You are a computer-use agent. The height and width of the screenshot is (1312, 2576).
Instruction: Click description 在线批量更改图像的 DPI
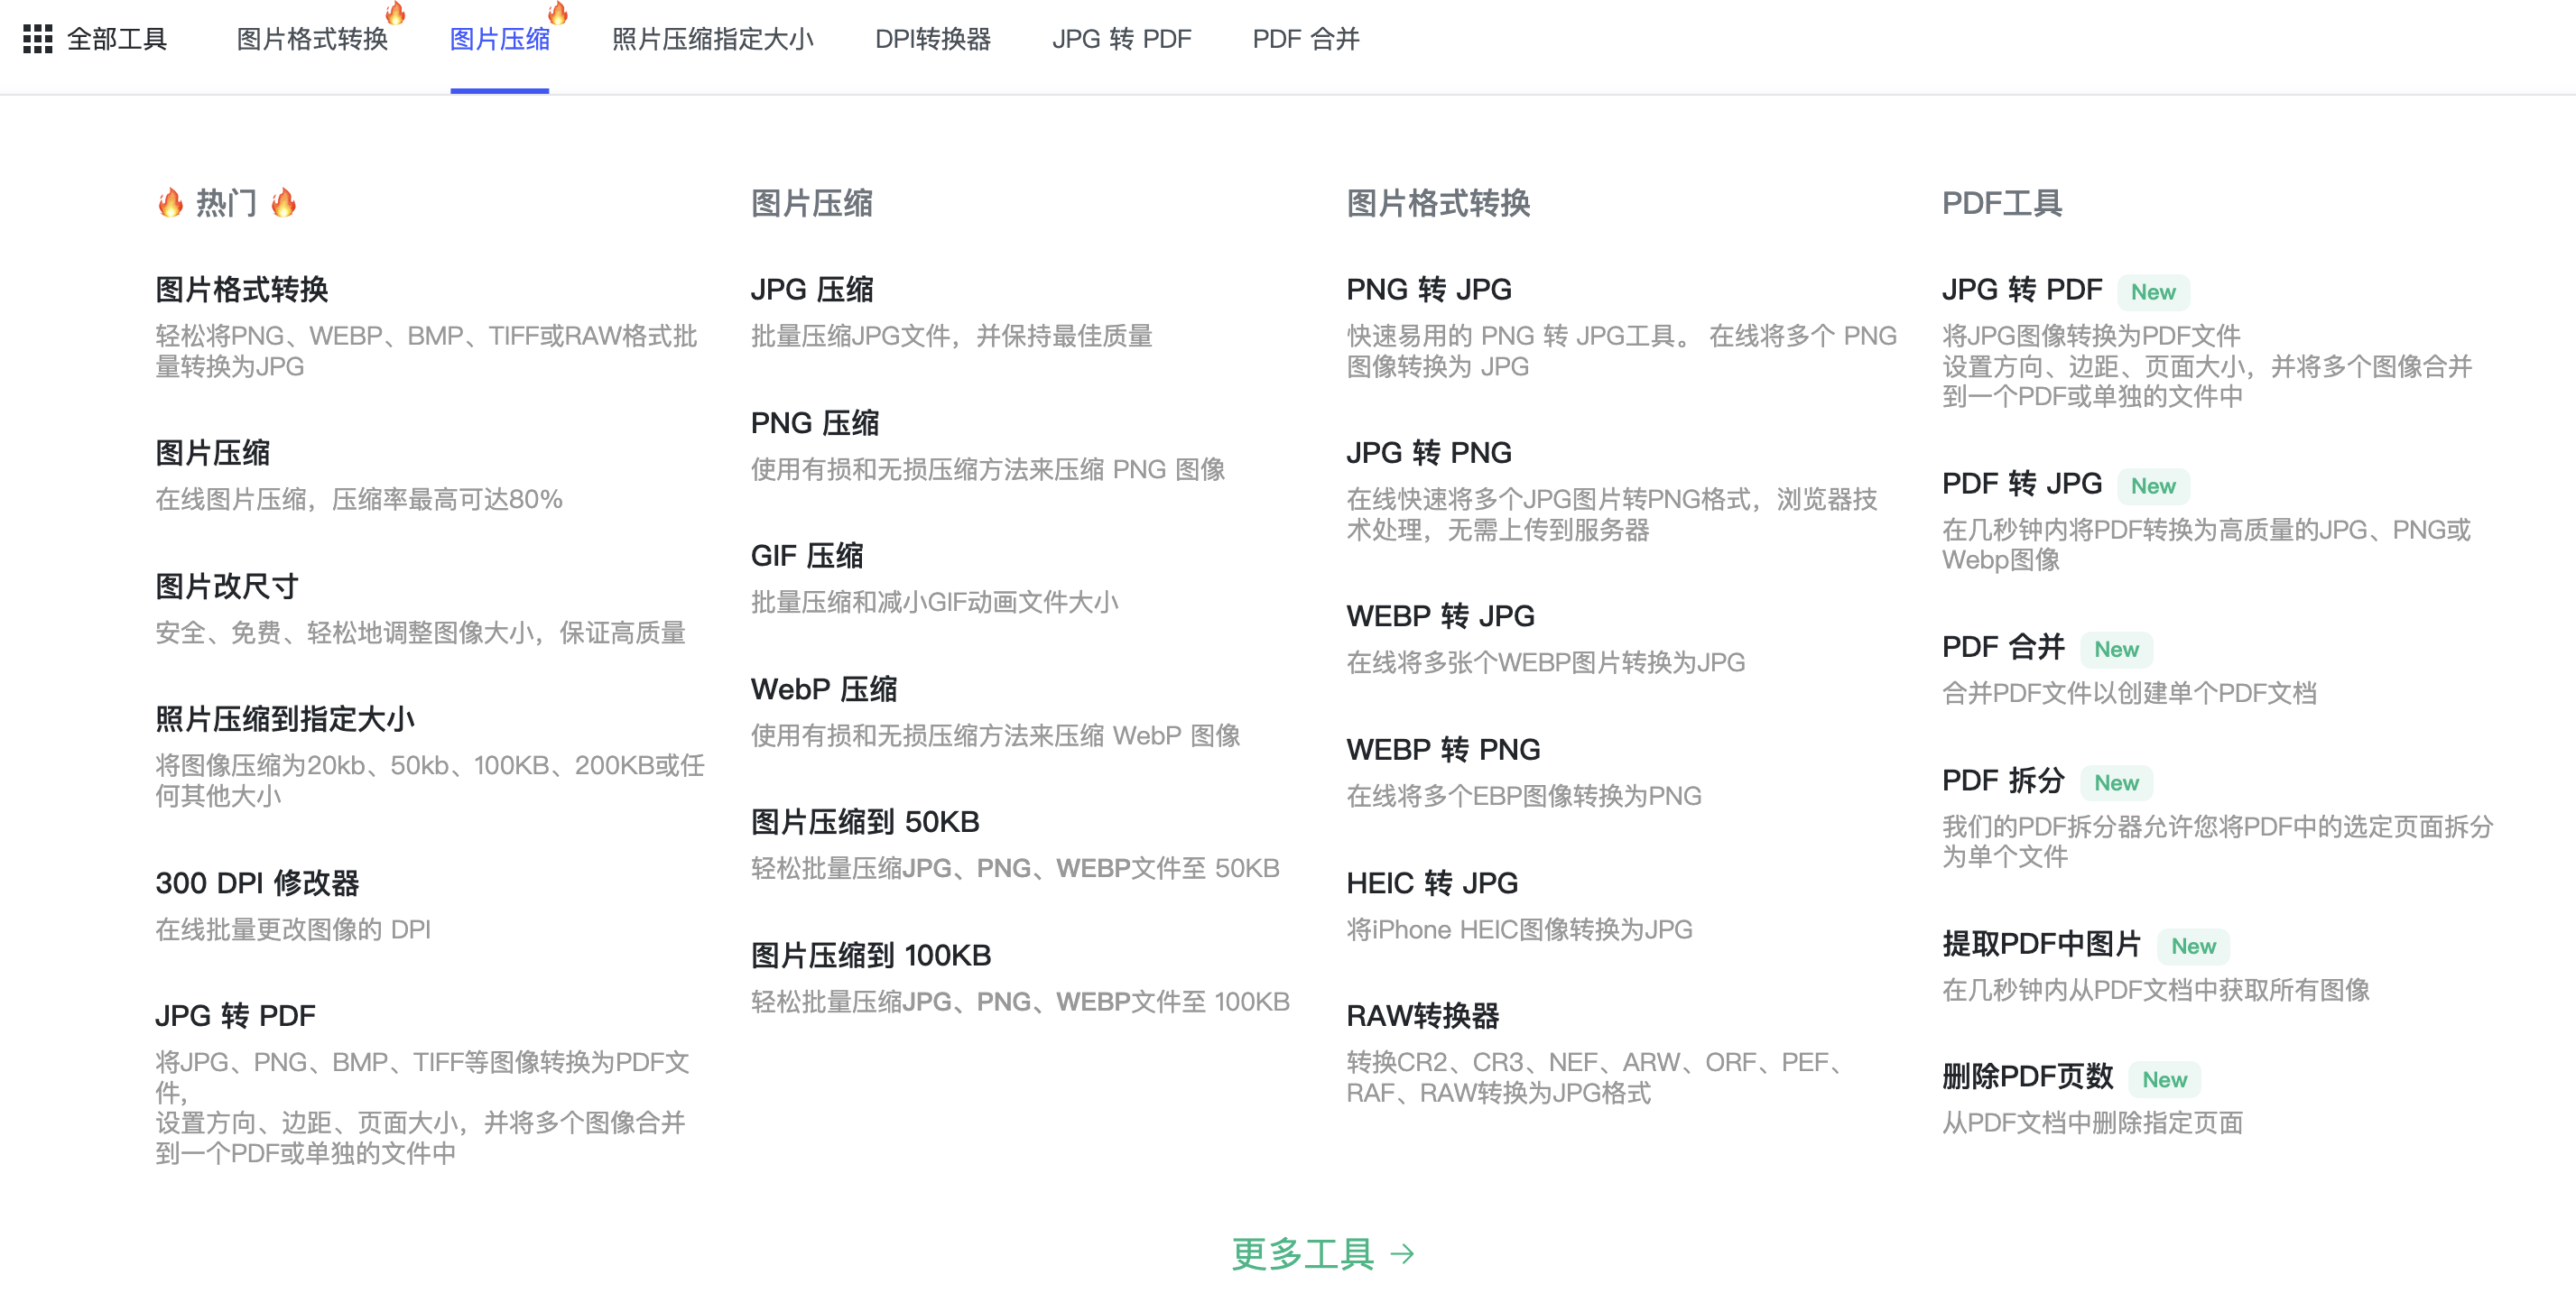pos(293,930)
